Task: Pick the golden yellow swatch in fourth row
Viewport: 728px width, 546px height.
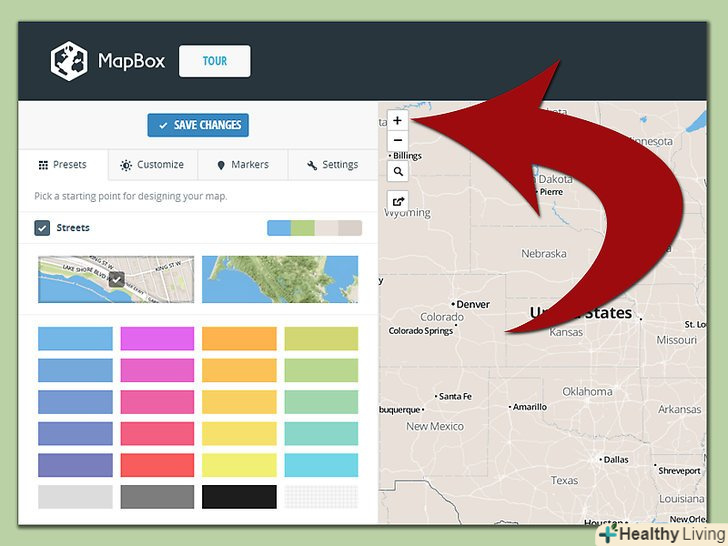Action: tap(239, 433)
